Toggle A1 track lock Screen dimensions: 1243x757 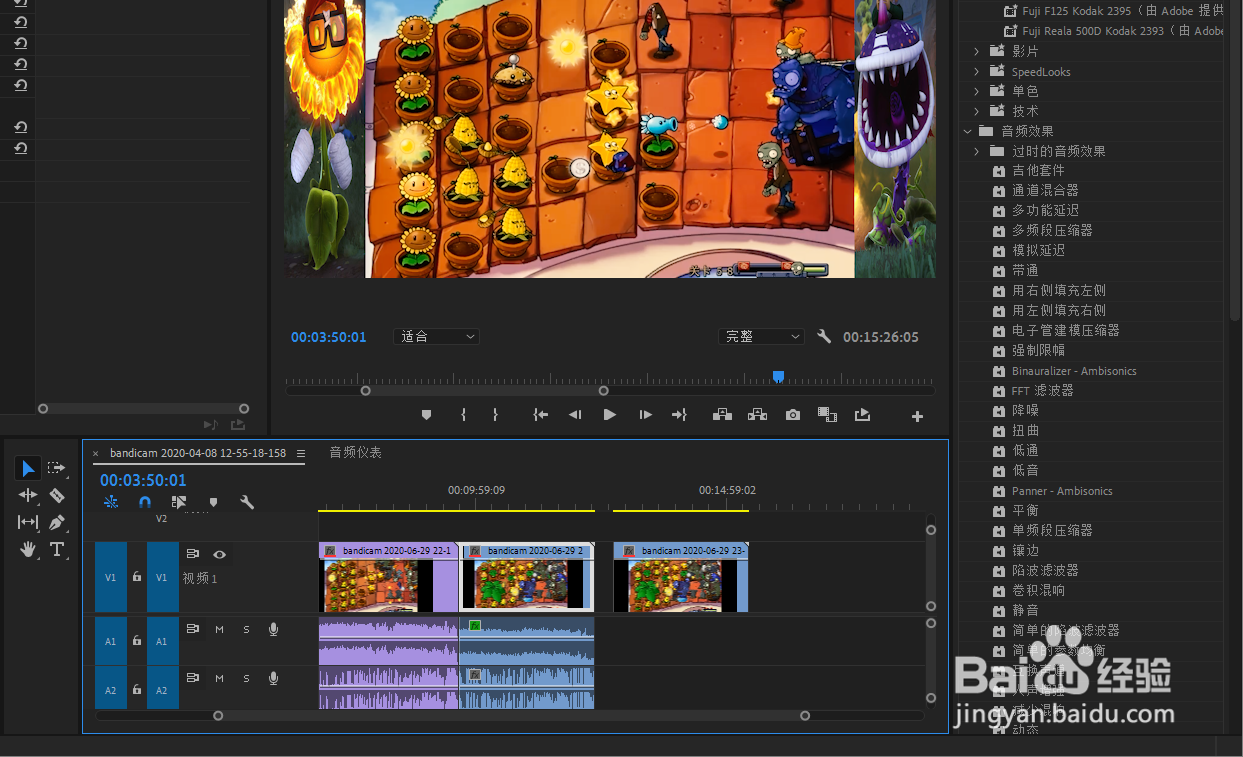(x=137, y=641)
